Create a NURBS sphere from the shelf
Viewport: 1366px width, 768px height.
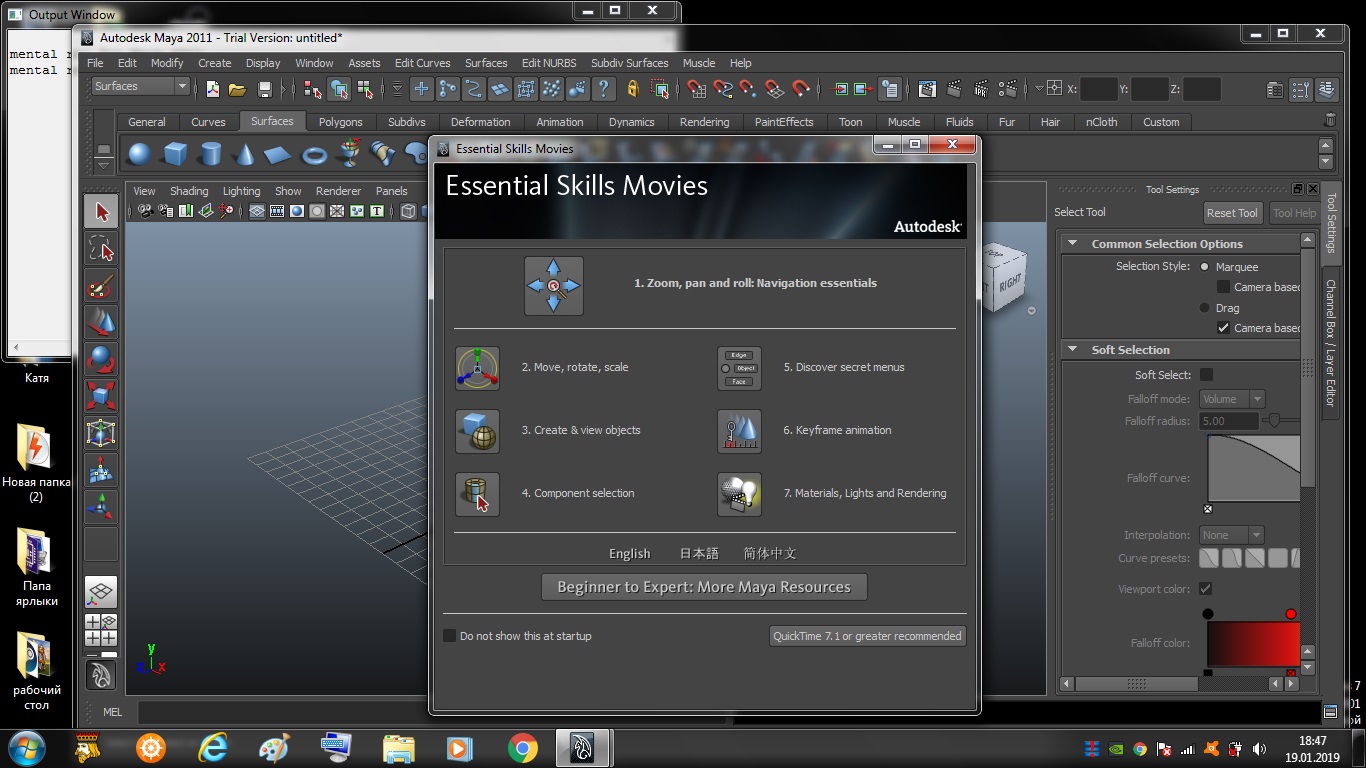139,154
